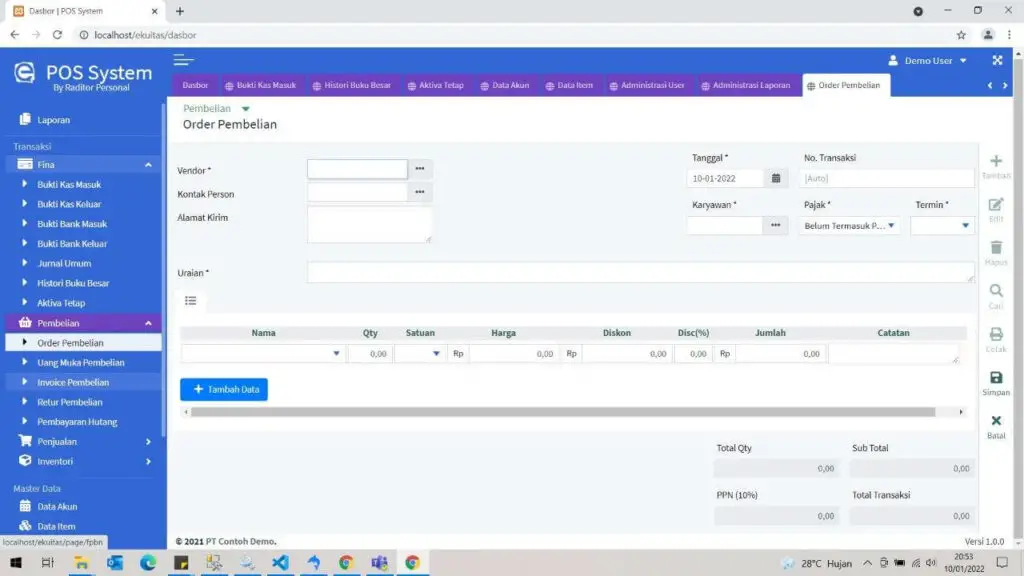Image resolution: width=1024 pixels, height=576 pixels.
Task: Click the Tambah Data button
Action: click(224, 389)
